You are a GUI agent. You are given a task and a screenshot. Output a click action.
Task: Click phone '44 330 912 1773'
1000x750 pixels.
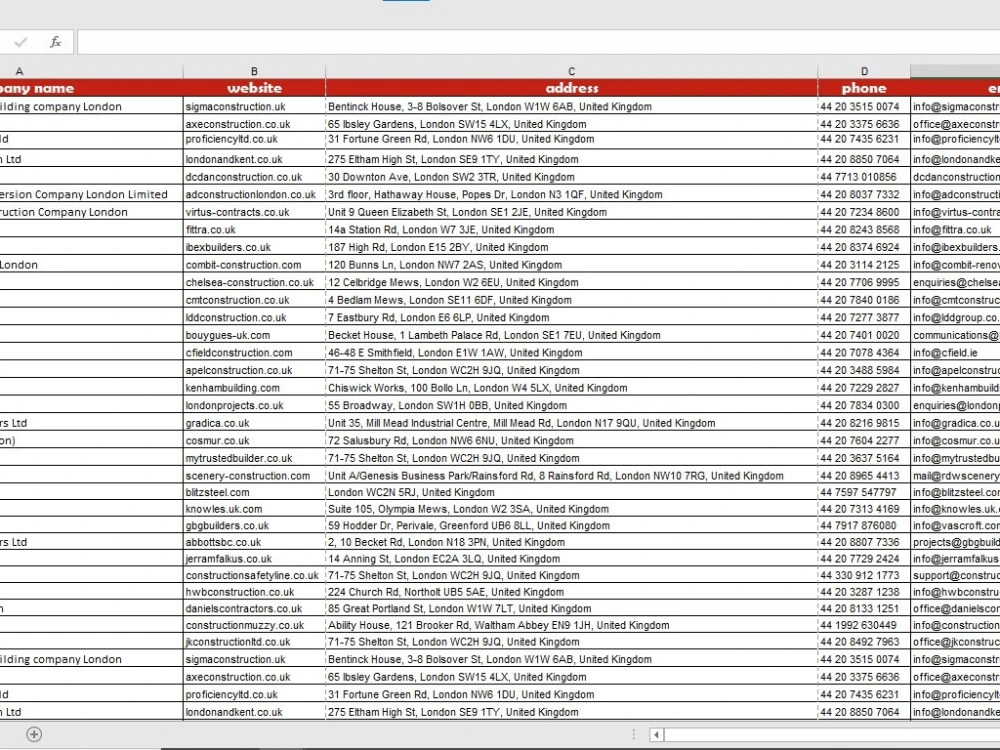[860, 575]
